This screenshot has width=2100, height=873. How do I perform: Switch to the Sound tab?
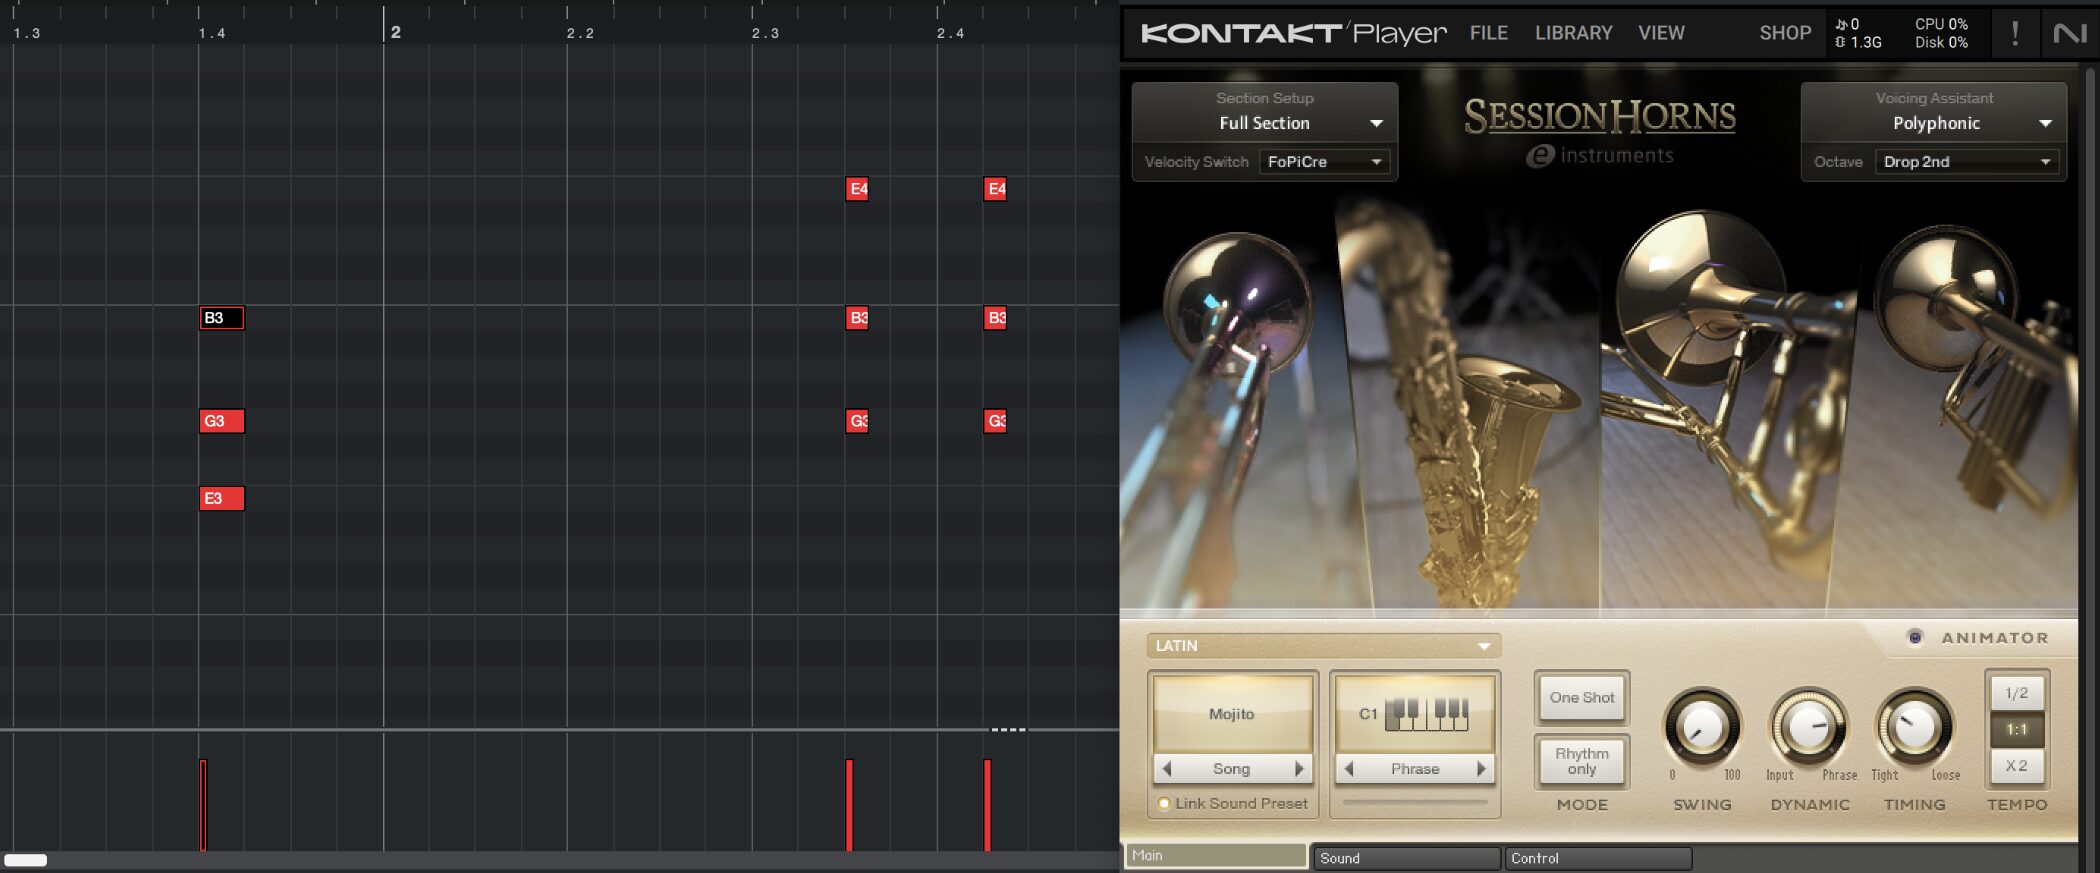click(x=1405, y=858)
